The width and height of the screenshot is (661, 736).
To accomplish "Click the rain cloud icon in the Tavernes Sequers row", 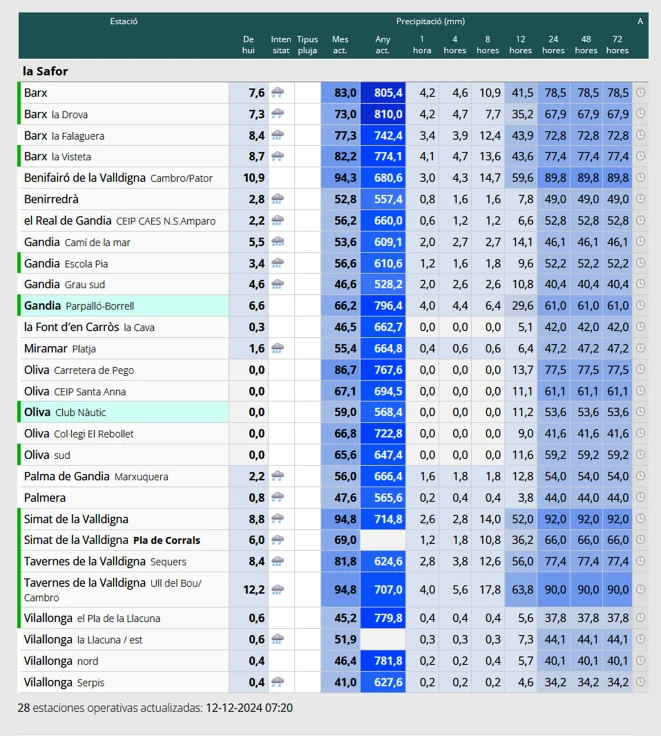I will (278, 561).
